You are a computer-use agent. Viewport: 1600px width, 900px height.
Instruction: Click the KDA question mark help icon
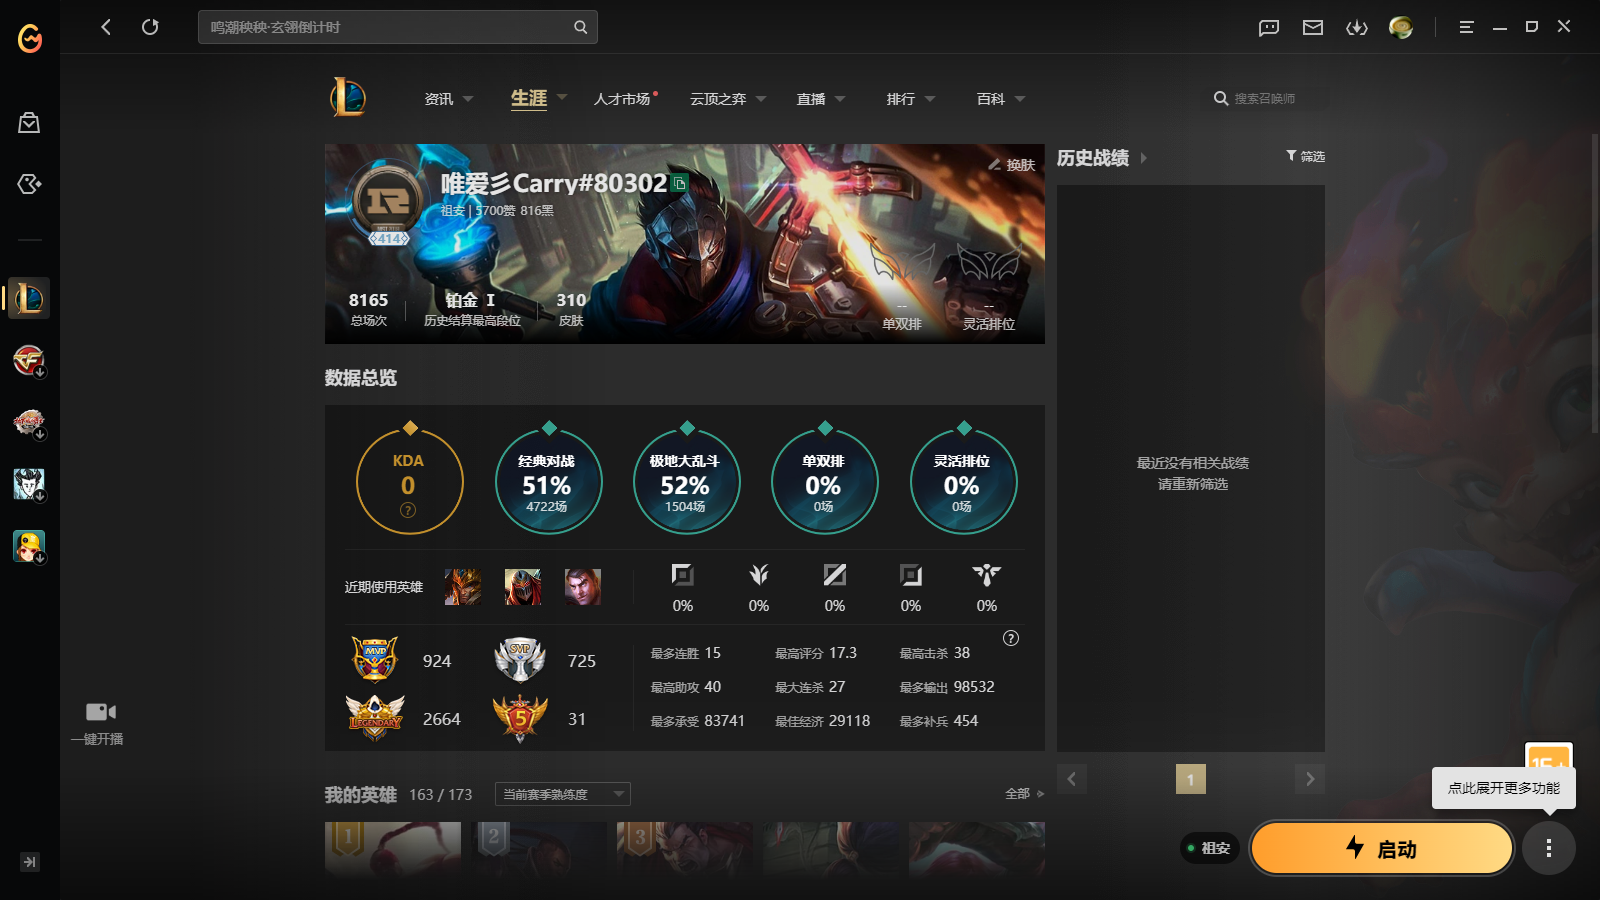(408, 510)
